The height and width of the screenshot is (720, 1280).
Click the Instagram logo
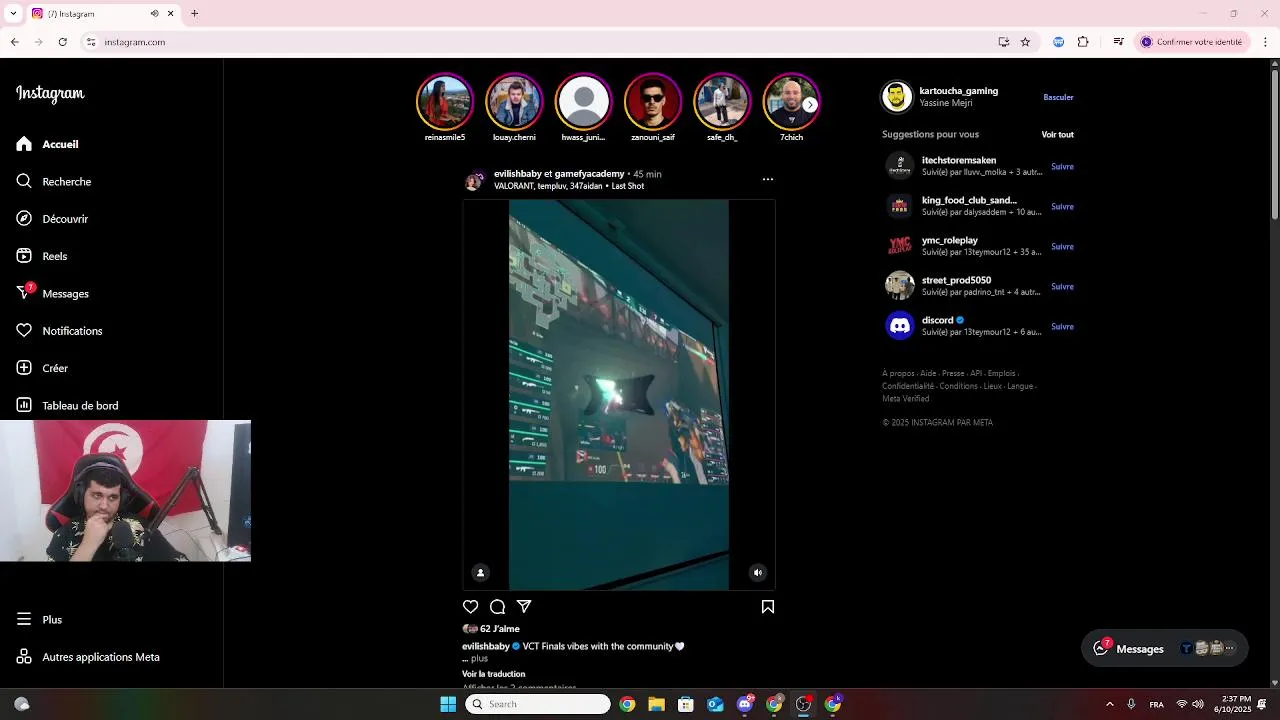click(50, 94)
